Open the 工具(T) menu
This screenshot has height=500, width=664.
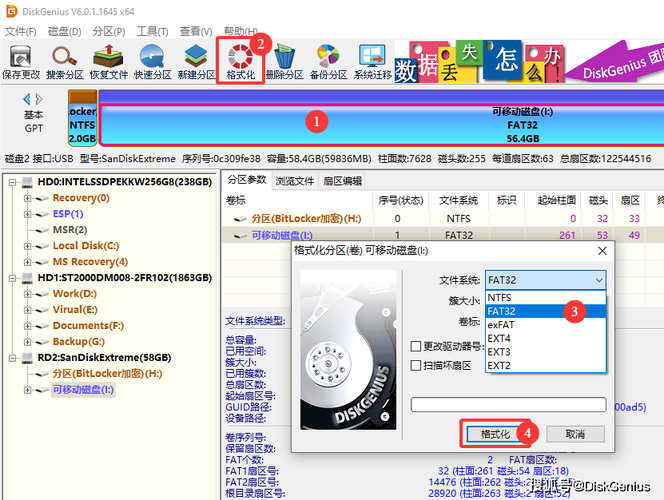[x=151, y=31]
